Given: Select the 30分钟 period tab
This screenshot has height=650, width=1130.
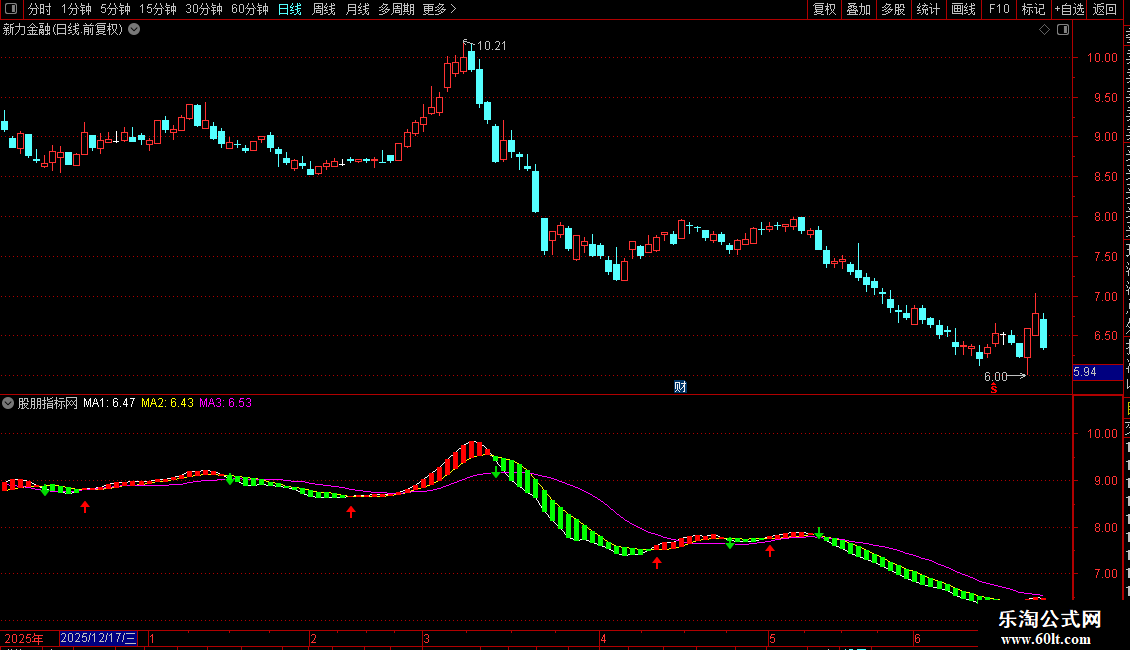Looking at the screenshot, I should [204, 9].
